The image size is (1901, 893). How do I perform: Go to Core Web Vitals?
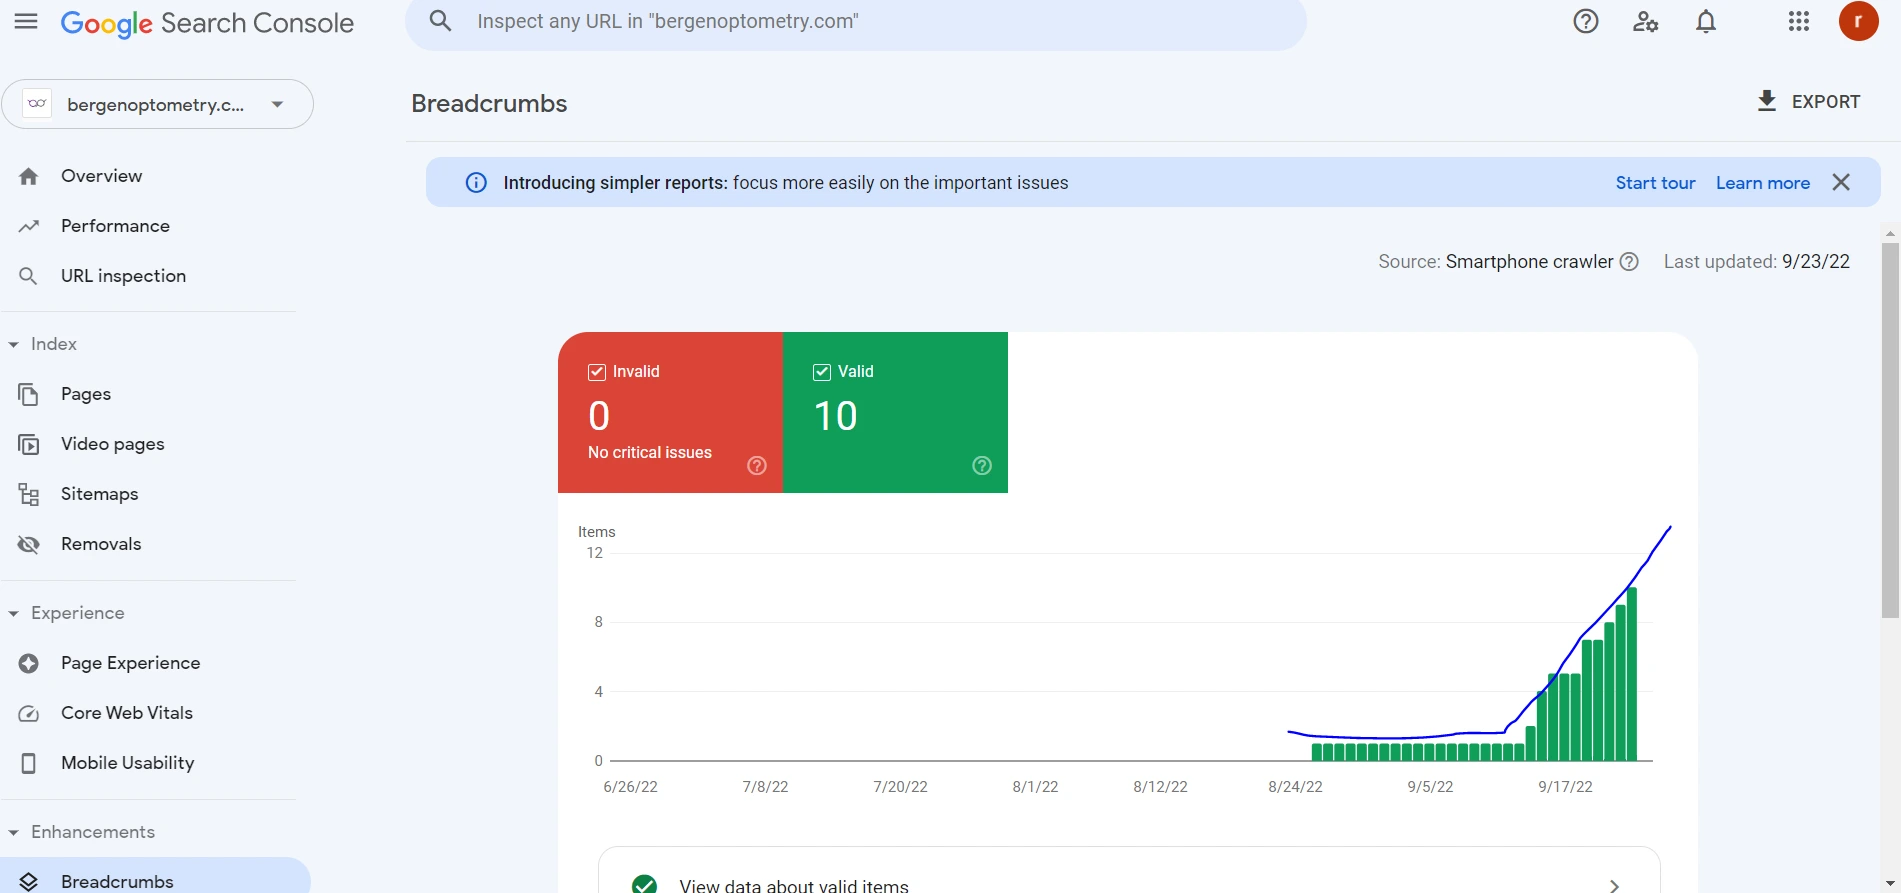point(126,713)
